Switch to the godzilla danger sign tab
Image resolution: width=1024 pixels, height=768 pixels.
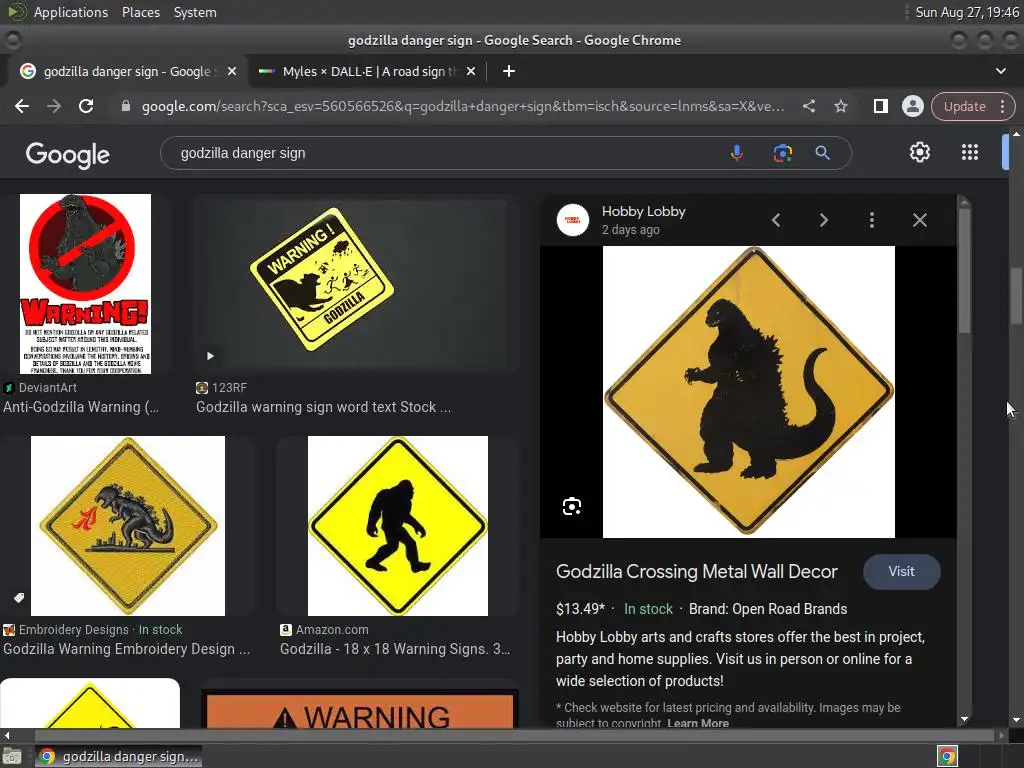point(127,71)
